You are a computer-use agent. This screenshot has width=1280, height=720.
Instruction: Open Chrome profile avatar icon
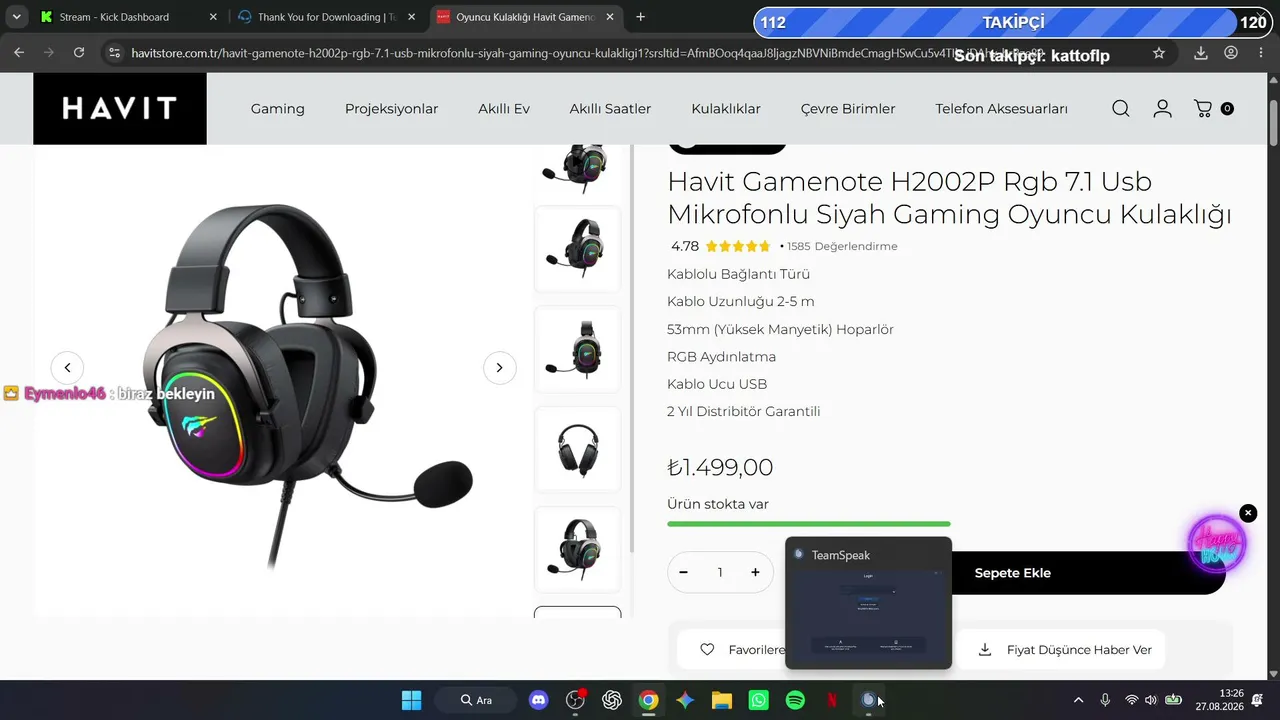pos(1231,53)
